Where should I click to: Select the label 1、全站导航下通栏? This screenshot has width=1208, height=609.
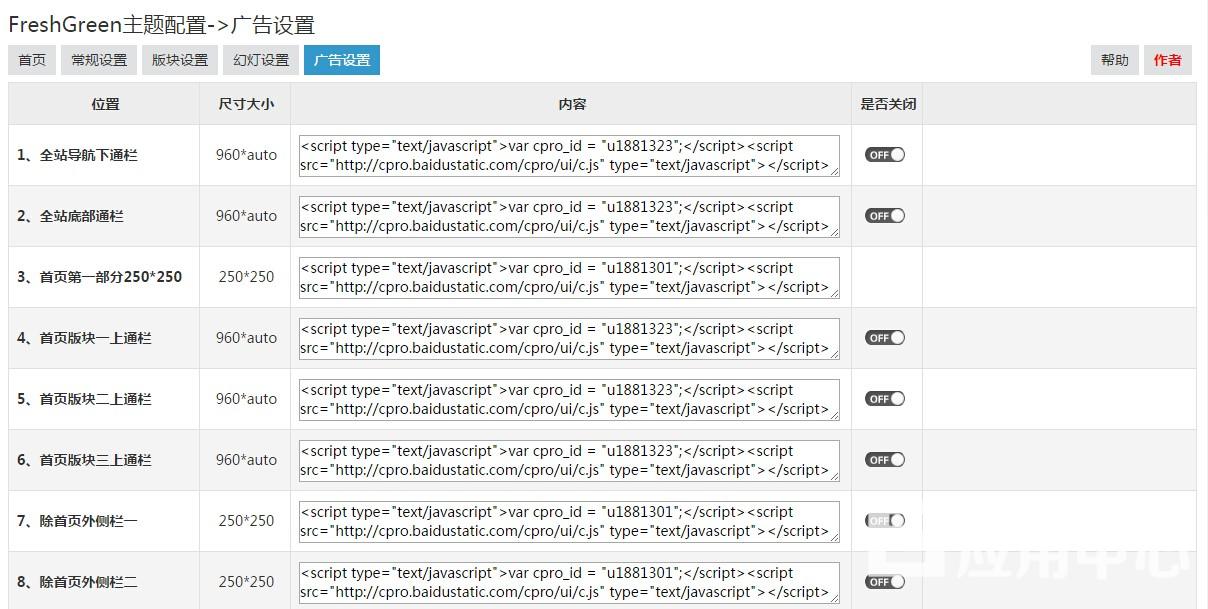[77, 155]
